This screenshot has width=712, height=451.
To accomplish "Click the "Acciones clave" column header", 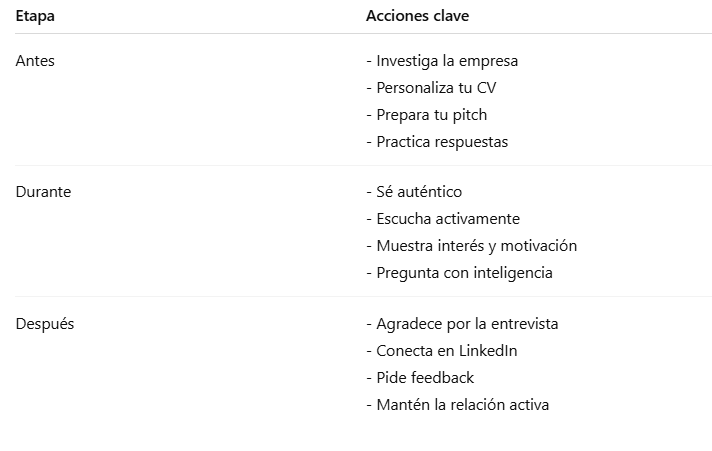I will click(417, 16).
